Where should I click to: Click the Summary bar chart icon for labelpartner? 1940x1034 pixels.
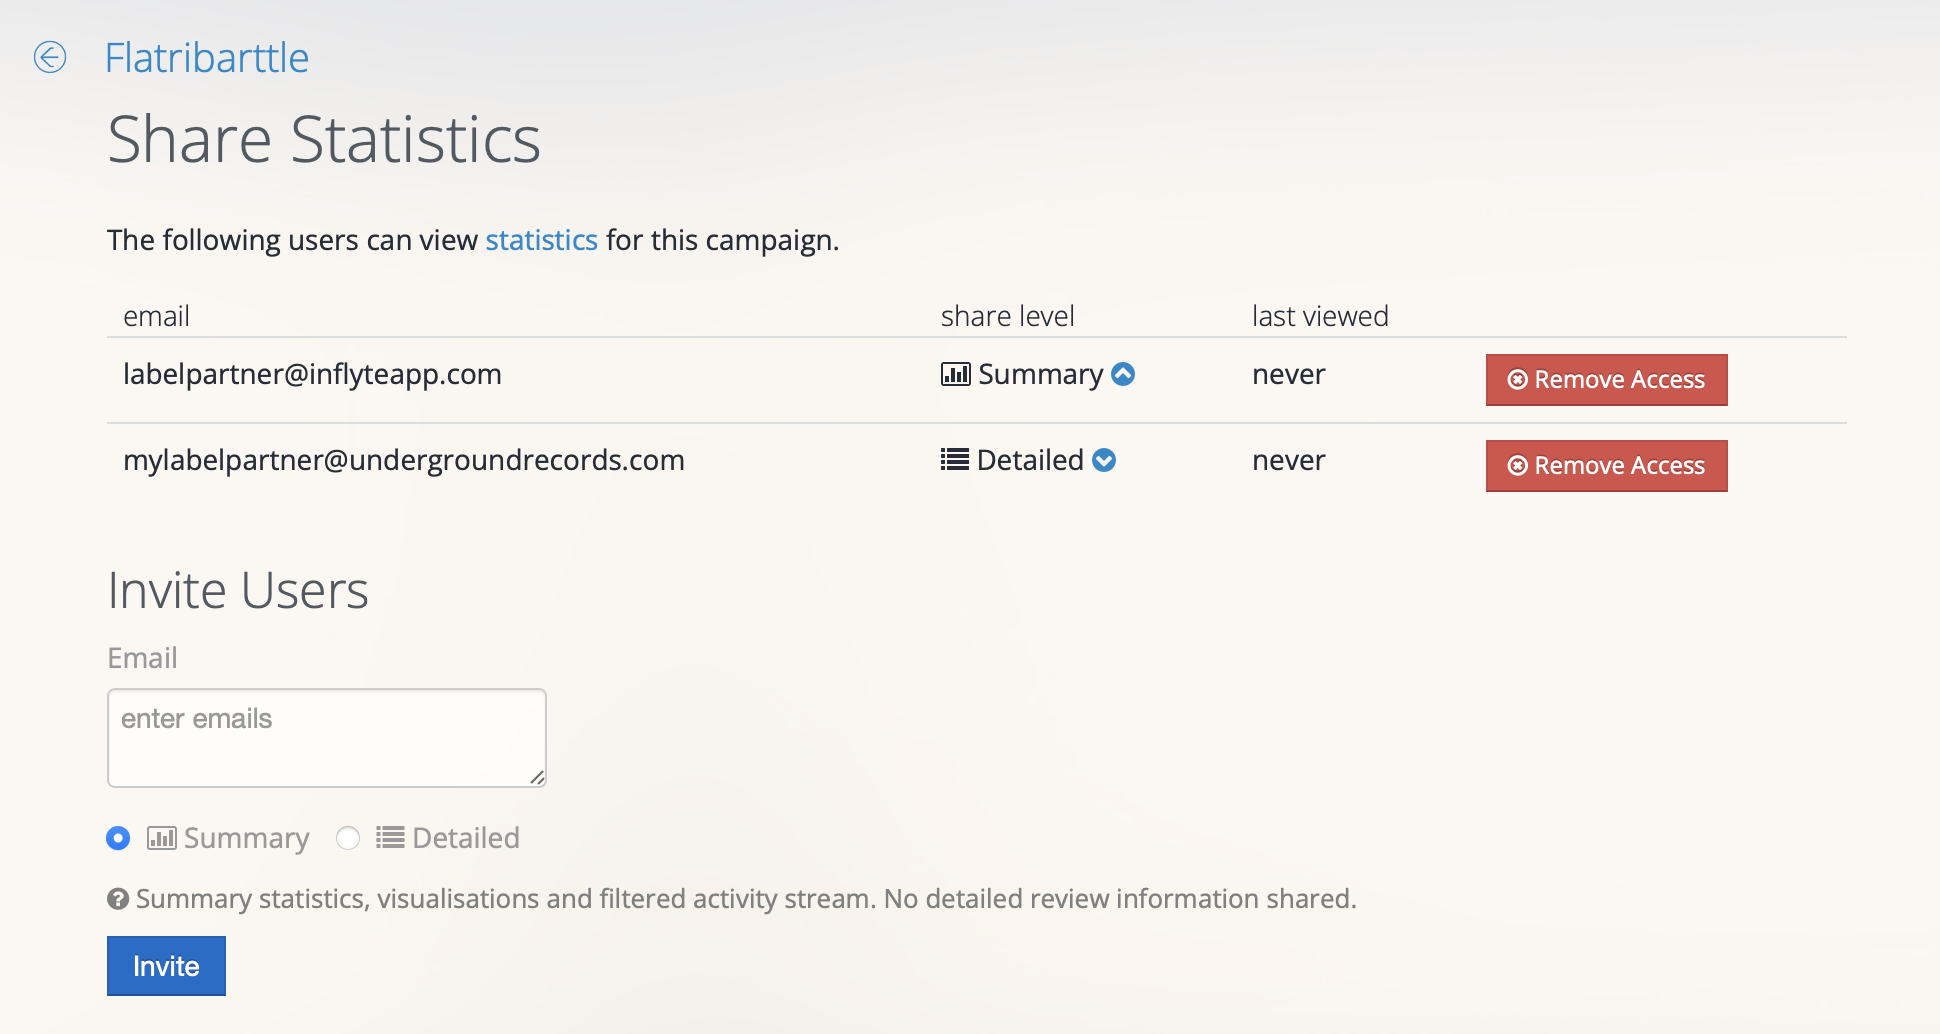pyautogui.click(x=955, y=374)
